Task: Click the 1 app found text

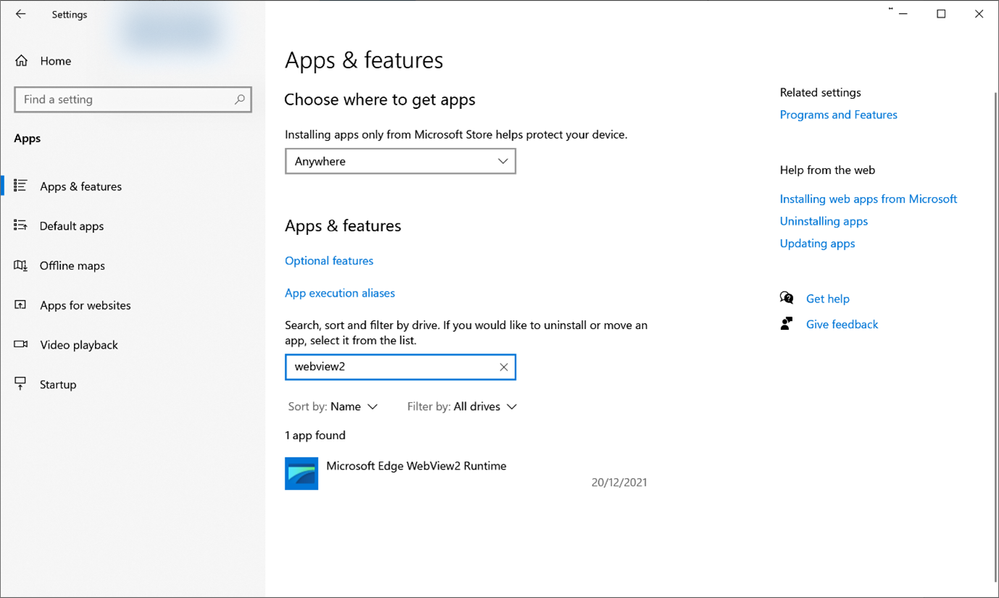Action: (315, 435)
